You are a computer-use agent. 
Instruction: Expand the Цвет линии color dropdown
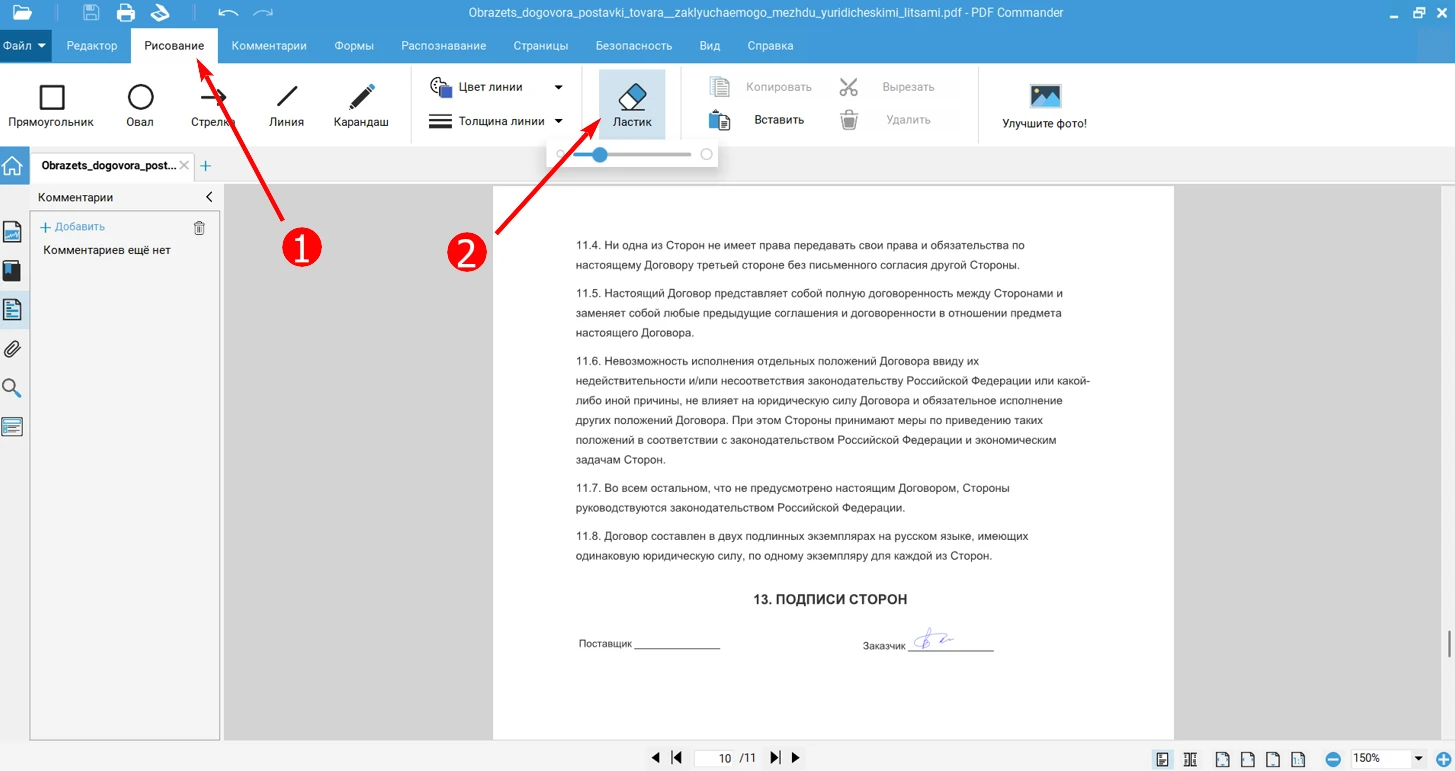click(558, 88)
